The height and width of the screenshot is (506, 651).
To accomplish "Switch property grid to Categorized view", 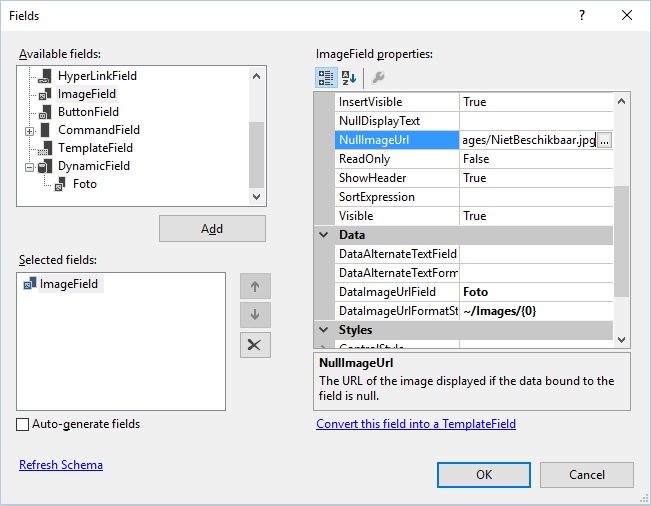I will [326, 78].
